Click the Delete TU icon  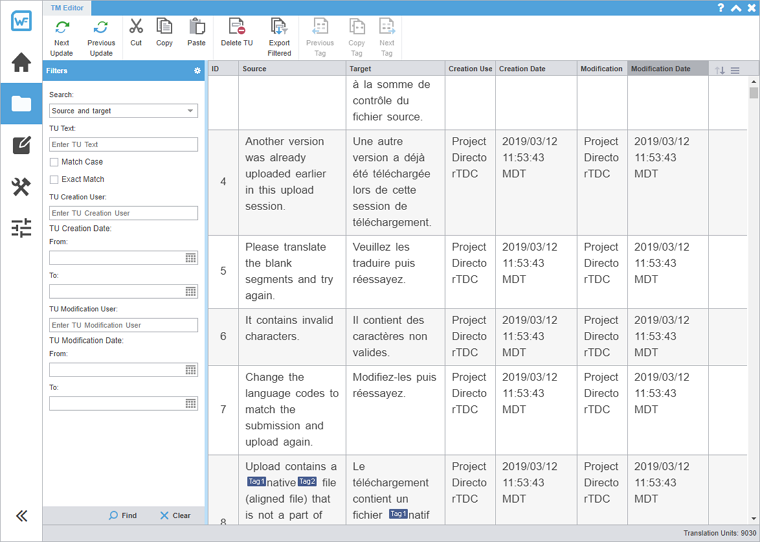tap(236, 27)
